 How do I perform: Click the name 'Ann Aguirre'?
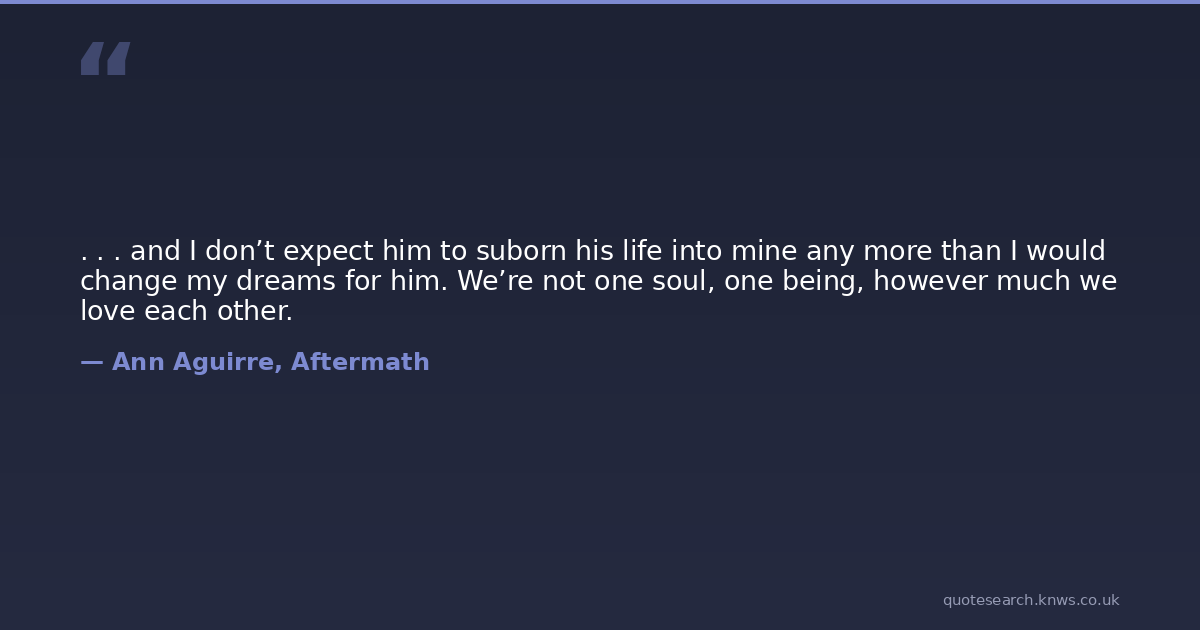193,363
